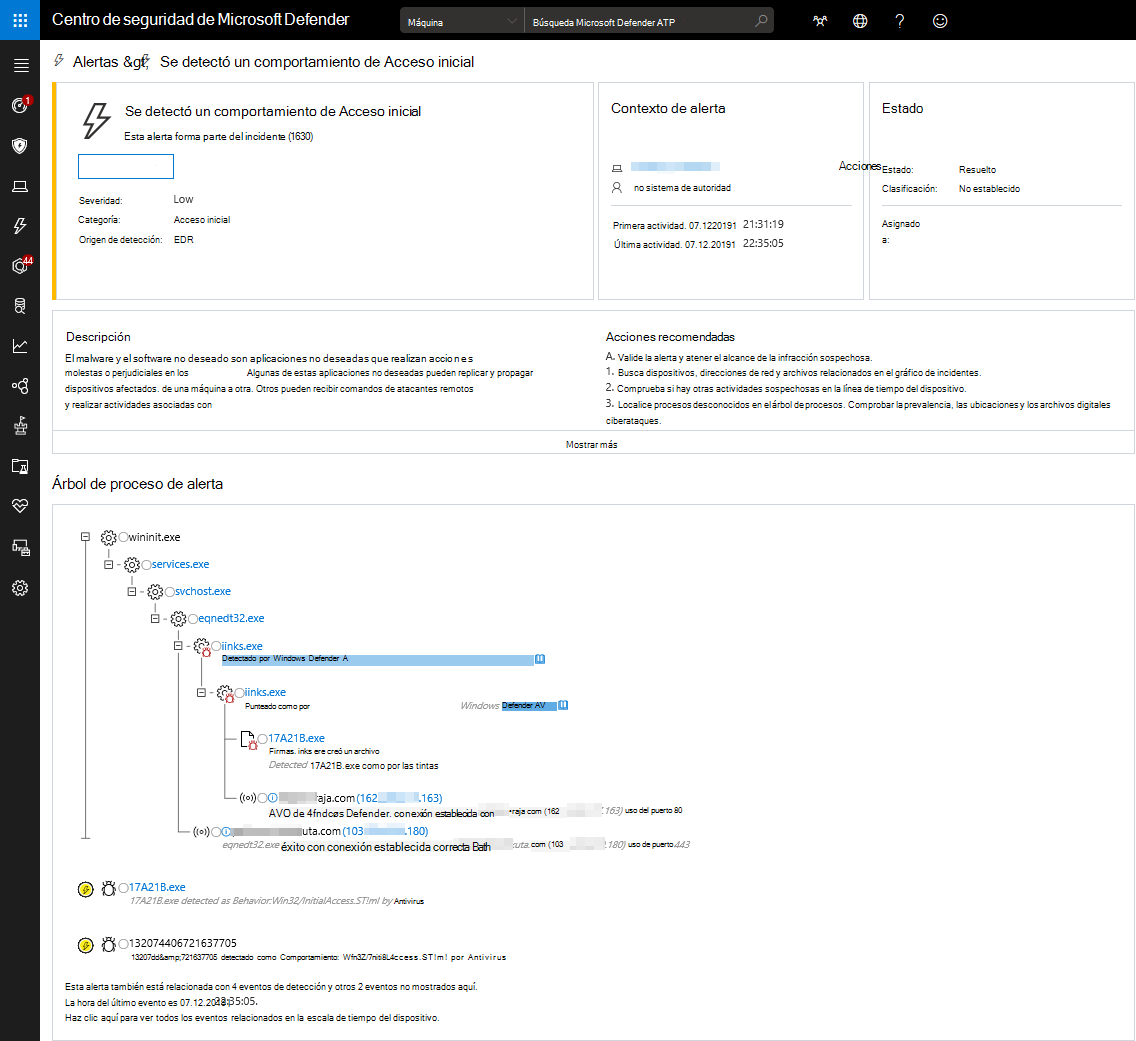Open the Máquina search scope dropdown
Image resolution: width=1136 pixels, height=1041 pixels.
[x=462, y=22]
